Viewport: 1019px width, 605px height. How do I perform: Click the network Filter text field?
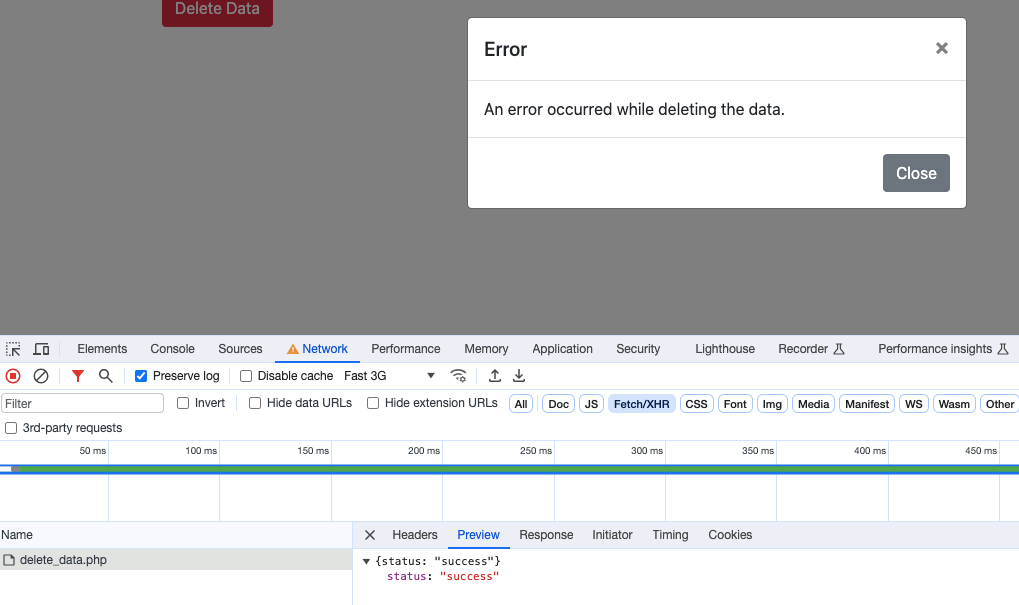coord(83,404)
